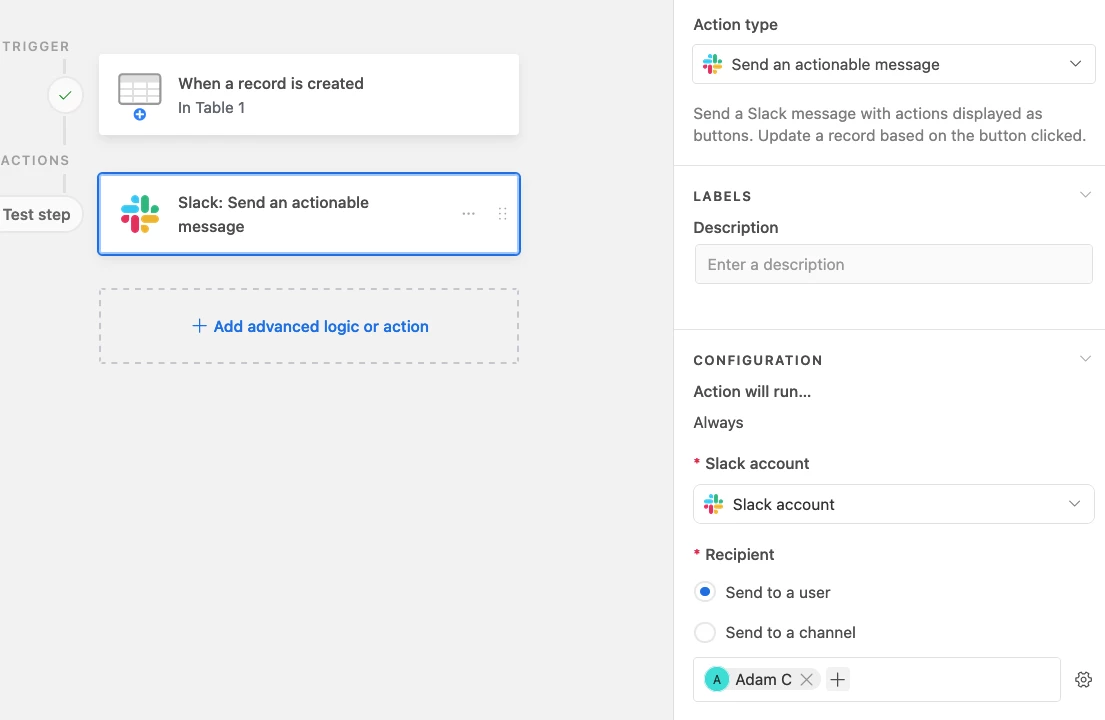Click the recipient input field
1105x720 pixels.
877,679
